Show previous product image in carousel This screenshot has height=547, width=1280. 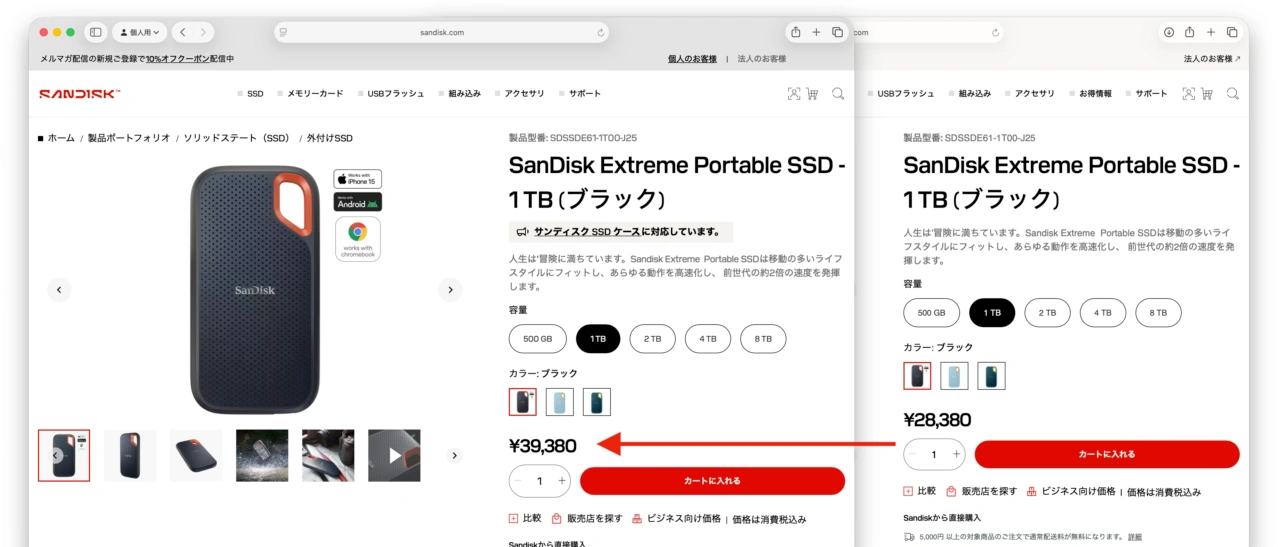(59, 290)
